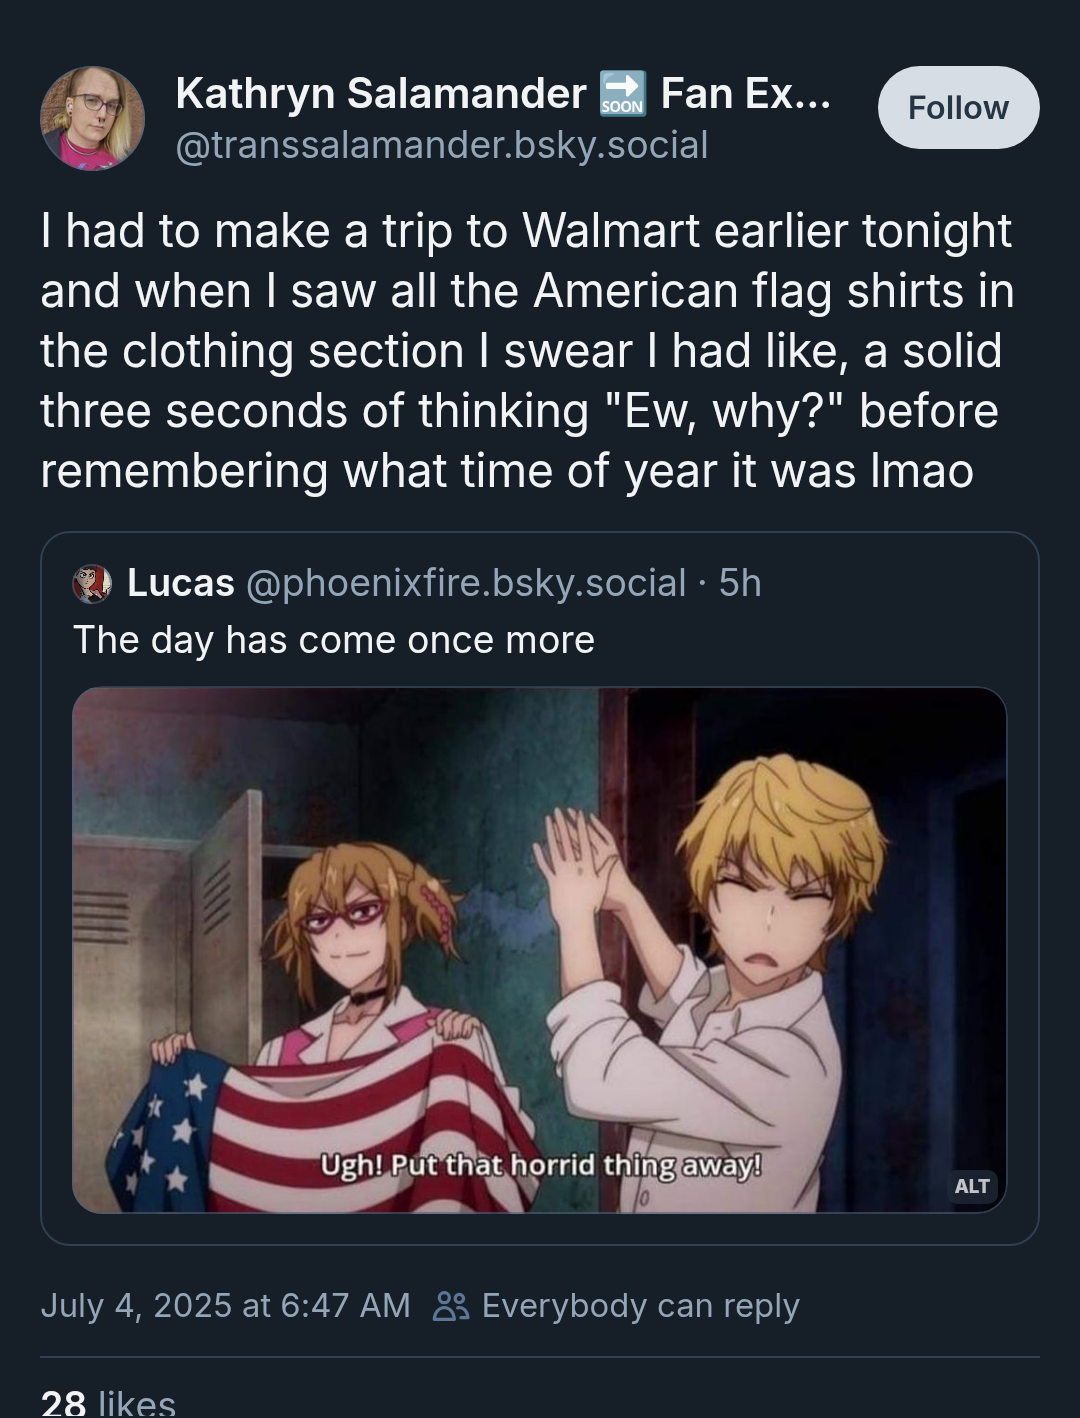Click the July 4, 2025 at 6:47 AM timestamp
1080x1418 pixels.
point(225,1306)
